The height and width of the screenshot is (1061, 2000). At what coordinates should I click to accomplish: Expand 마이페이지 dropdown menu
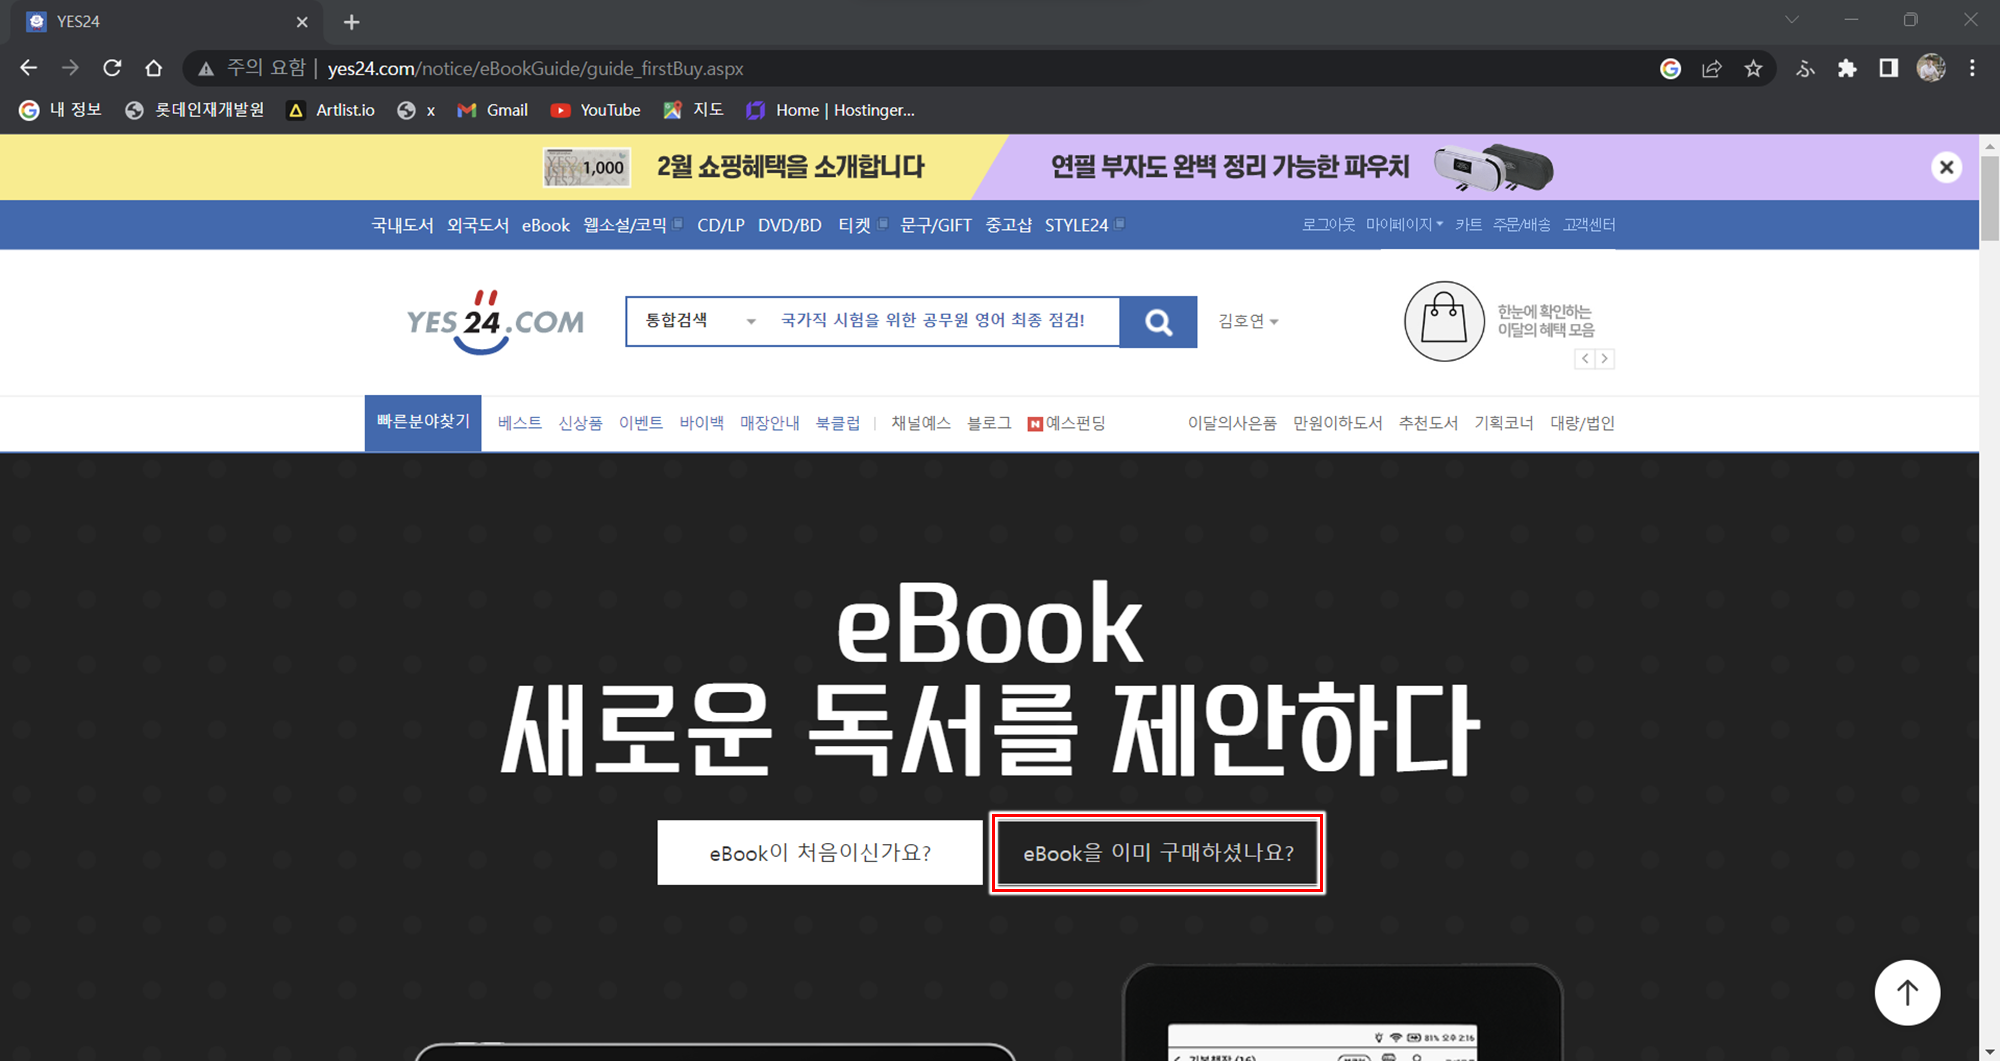point(1405,225)
